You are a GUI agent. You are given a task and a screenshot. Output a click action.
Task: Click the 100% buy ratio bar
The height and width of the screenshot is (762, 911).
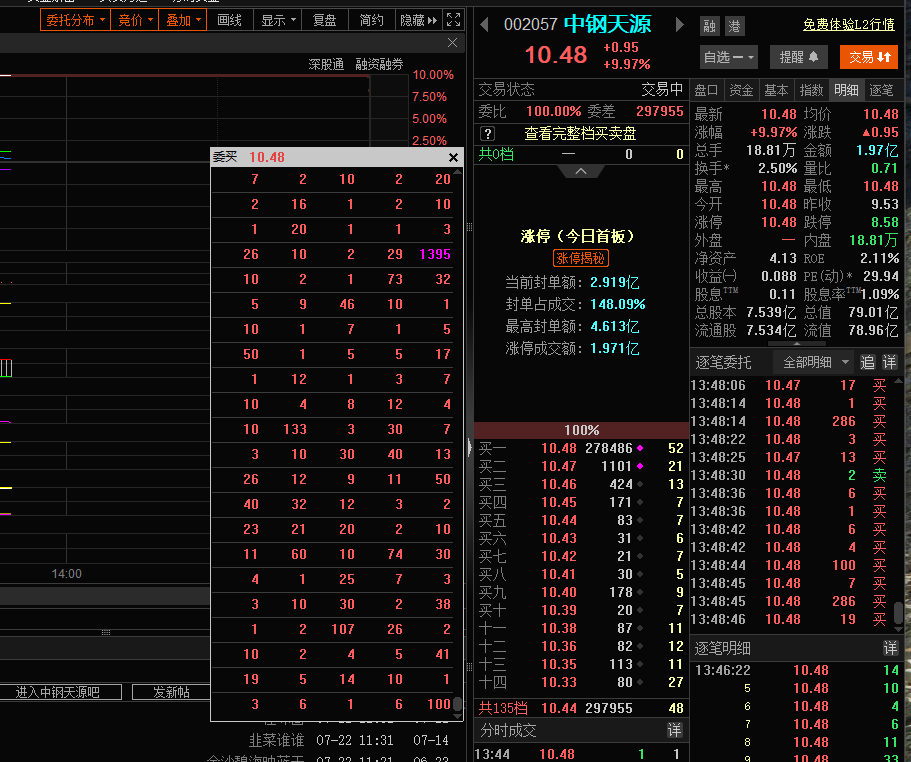coord(582,430)
